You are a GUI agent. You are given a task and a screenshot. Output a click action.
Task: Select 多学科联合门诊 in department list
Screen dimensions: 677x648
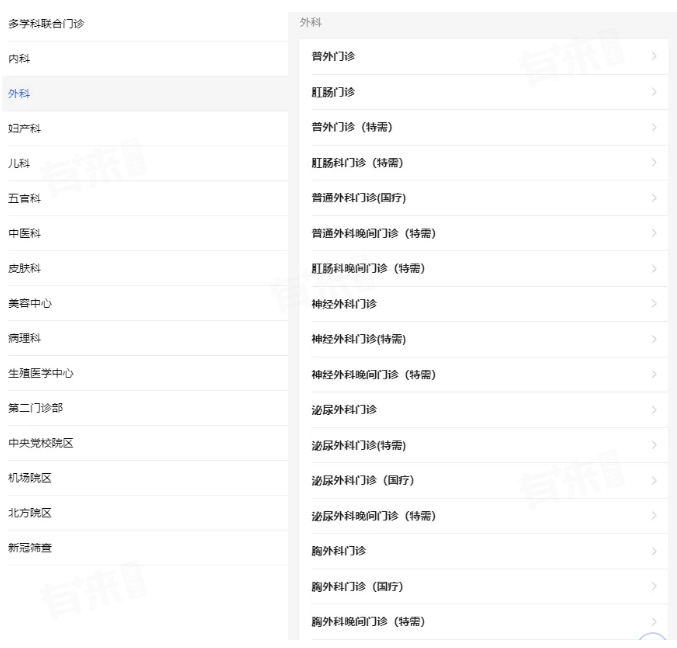pyautogui.click(x=45, y=23)
